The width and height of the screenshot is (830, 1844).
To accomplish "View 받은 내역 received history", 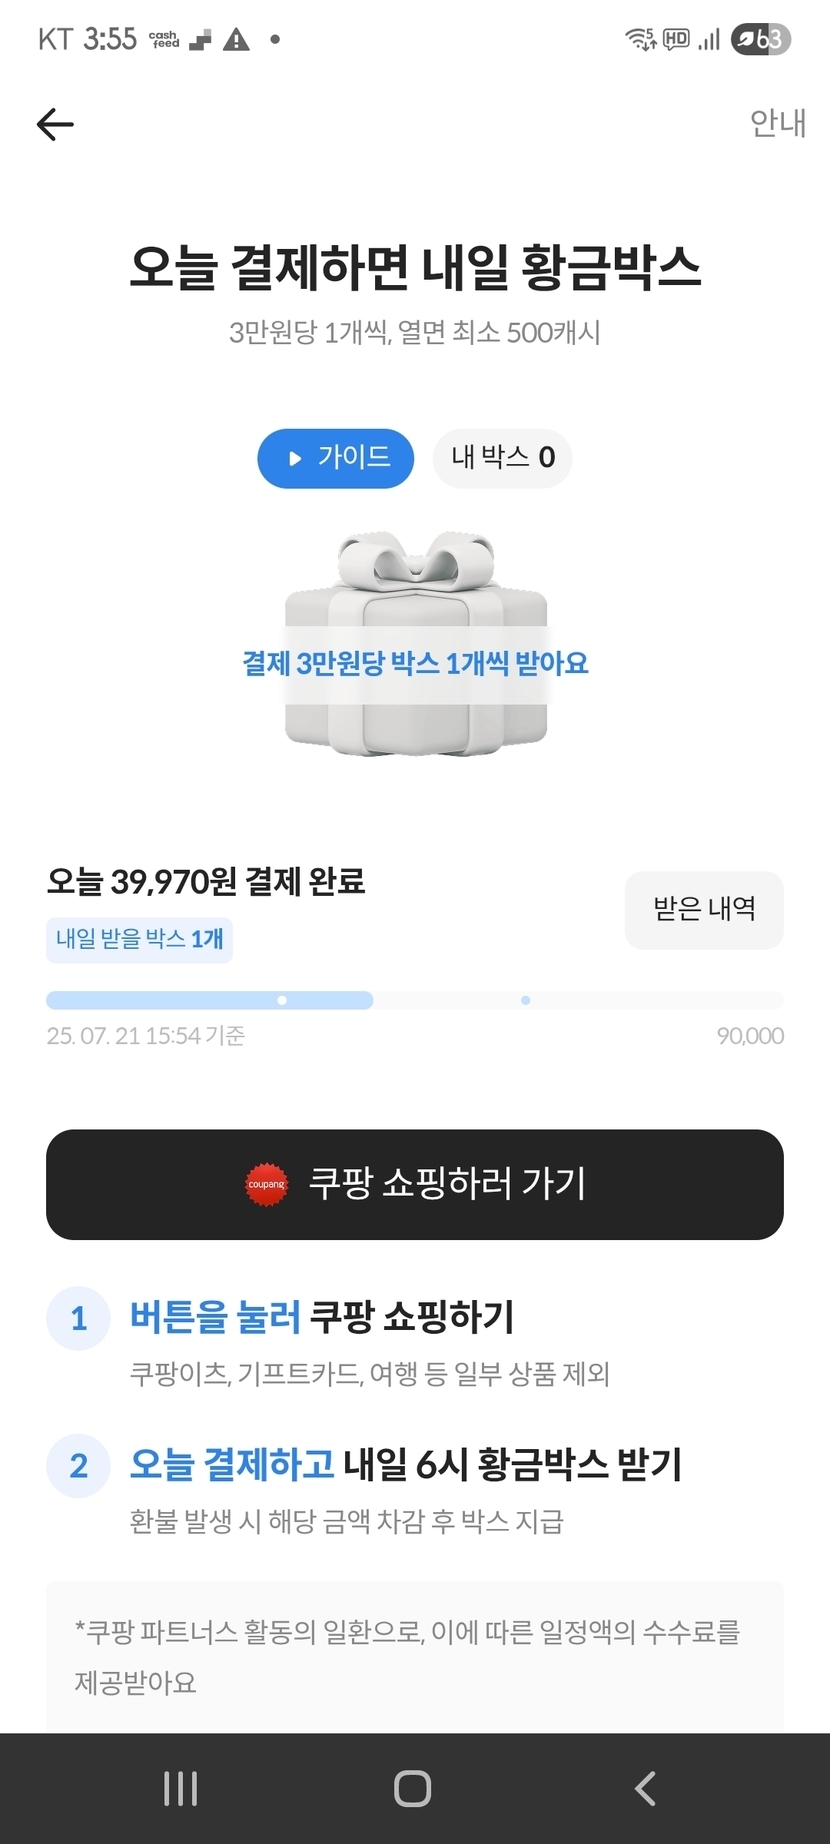I will click(704, 909).
